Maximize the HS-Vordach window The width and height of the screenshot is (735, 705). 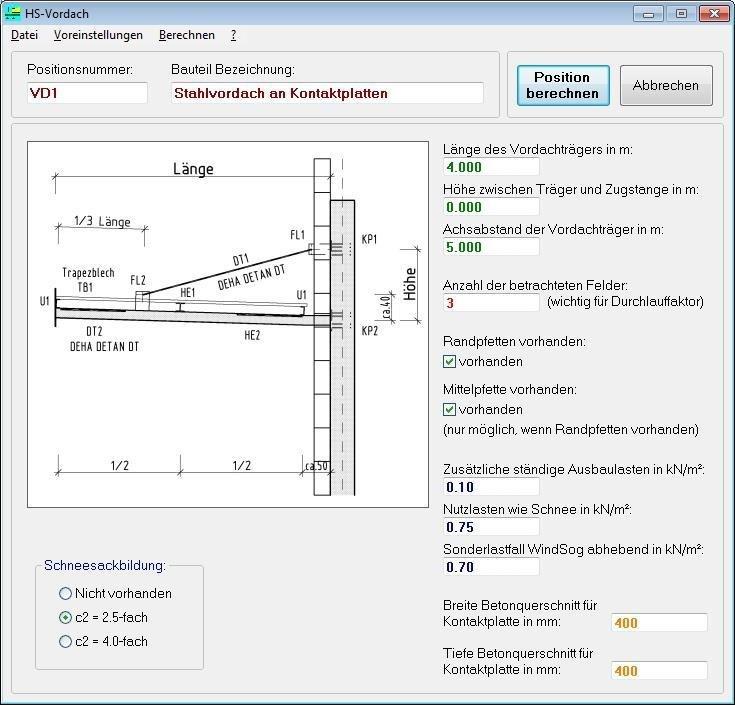pyautogui.click(x=681, y=14)
